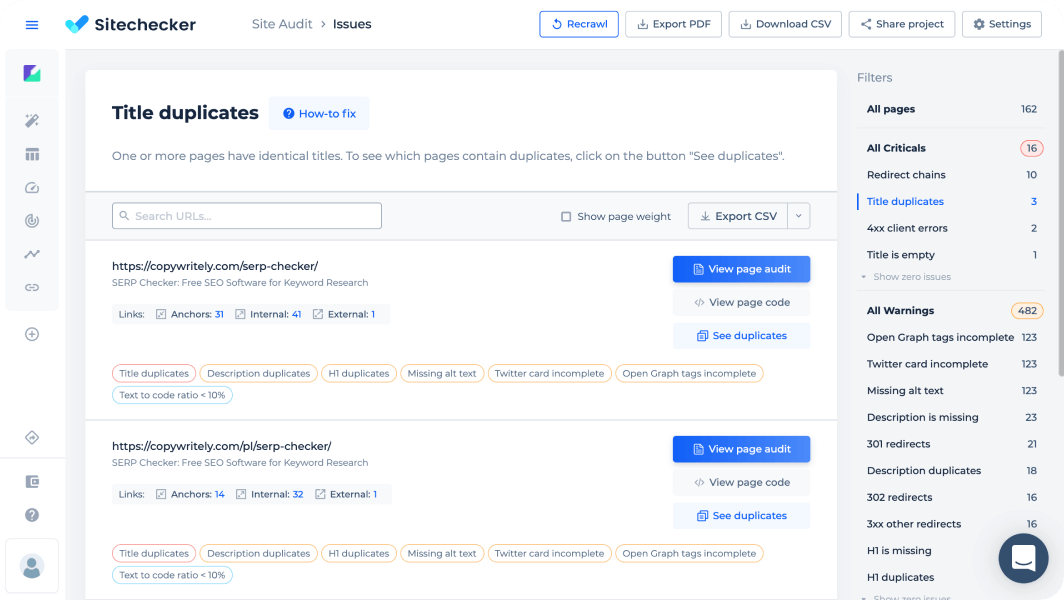Click the diamond arrow sidebar icon
This screenshot has height=600, width=1064.
[x=32, y=438]
